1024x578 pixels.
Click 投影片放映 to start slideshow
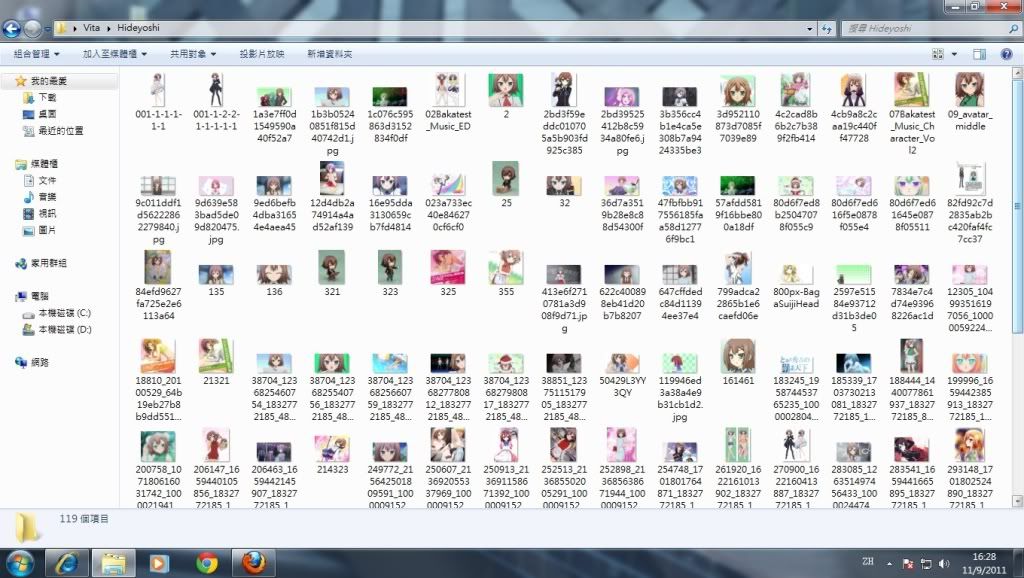point(262,54)
